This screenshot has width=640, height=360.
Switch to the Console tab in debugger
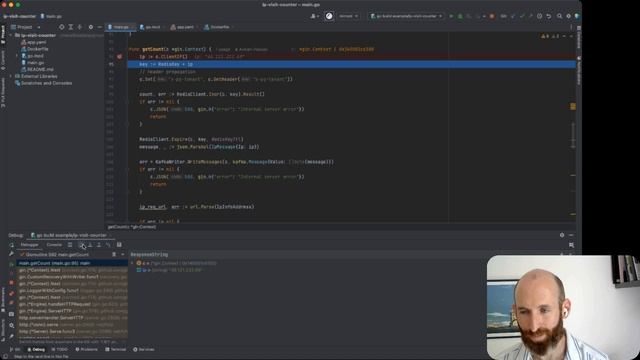(54, 245)
